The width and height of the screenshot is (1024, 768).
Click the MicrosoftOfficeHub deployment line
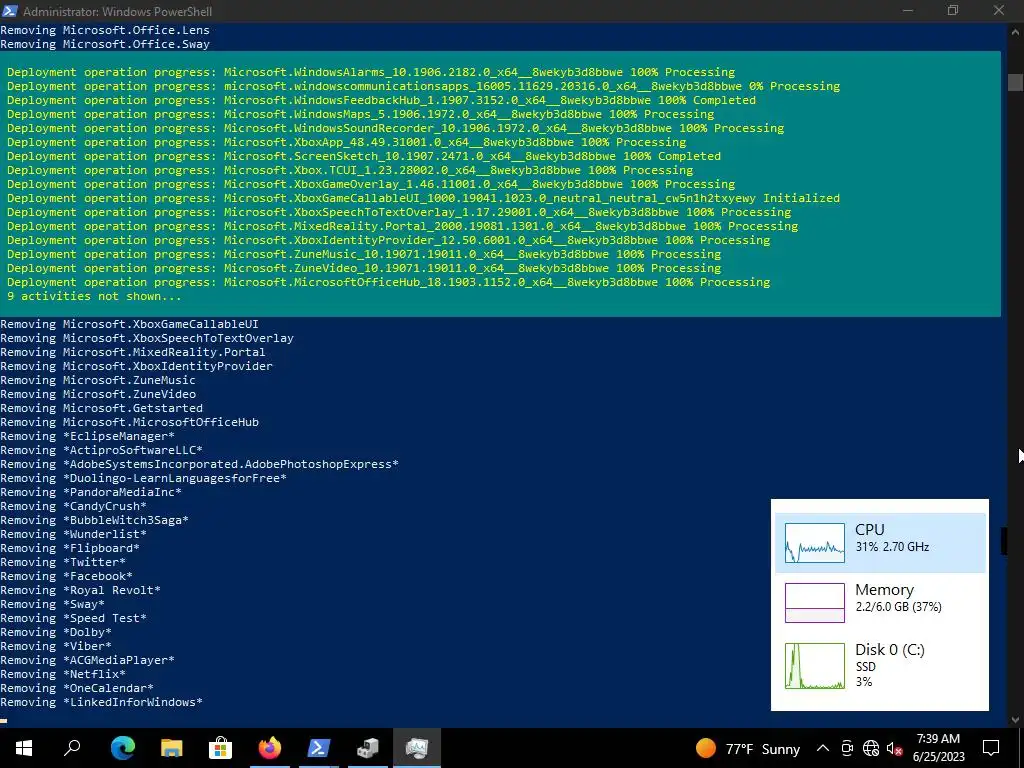[x=389, y=282]
